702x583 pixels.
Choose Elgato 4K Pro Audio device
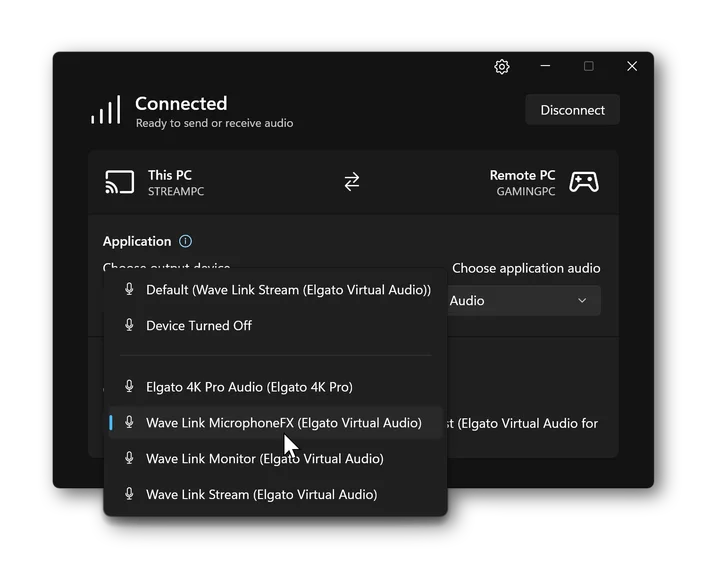(275, 387)
